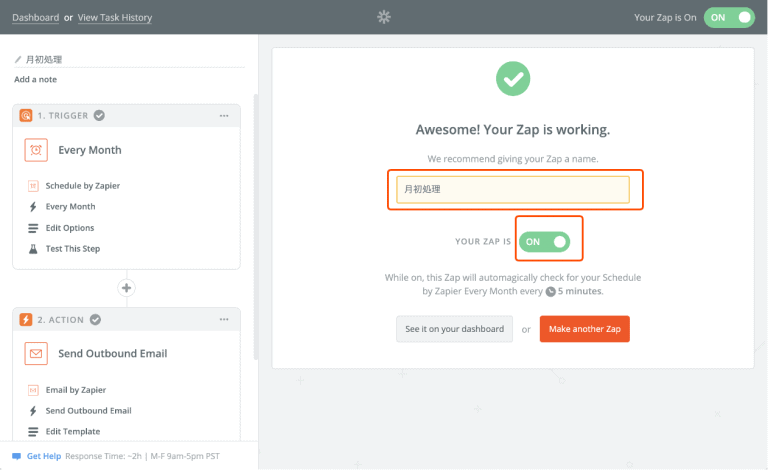Open Schedule by Zapier step item
This screenshot has height=470, width=768.
[82, 186]
